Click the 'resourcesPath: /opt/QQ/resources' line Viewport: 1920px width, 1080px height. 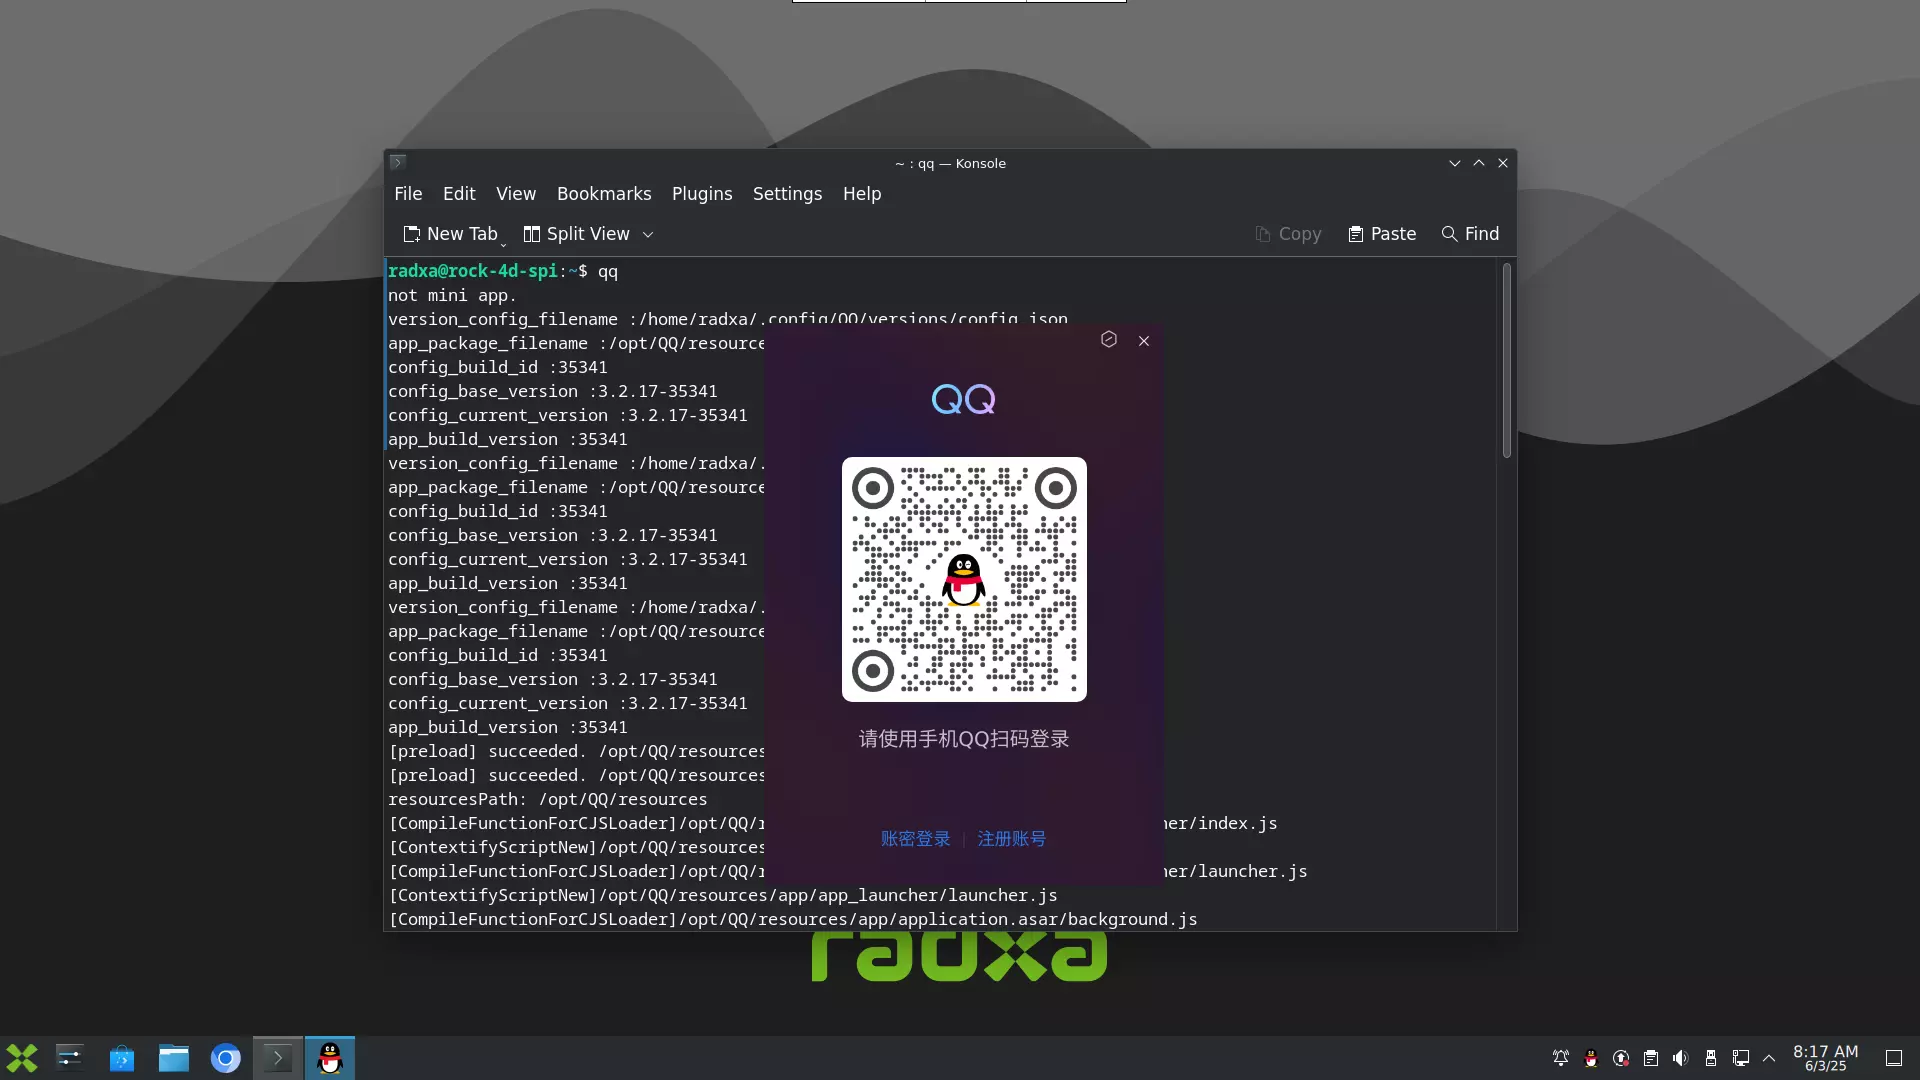coord(547,799)
